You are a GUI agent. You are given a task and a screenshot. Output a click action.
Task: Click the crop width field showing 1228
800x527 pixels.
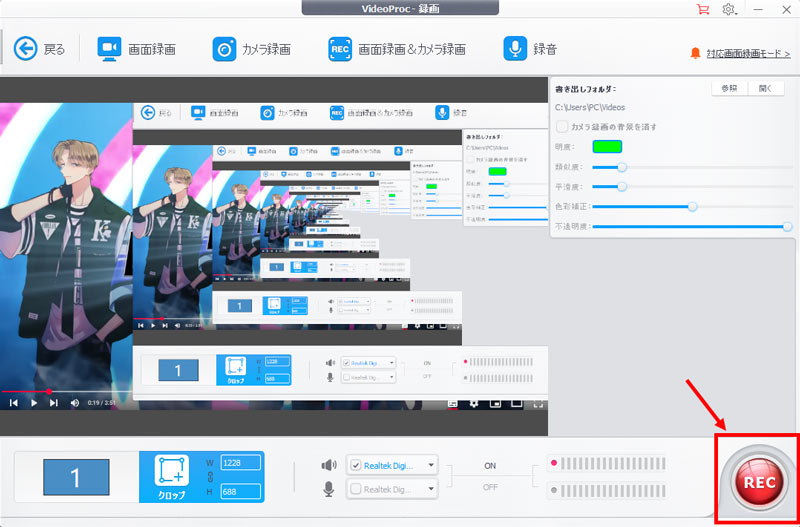pyautogui.click(x=240, y=463)
